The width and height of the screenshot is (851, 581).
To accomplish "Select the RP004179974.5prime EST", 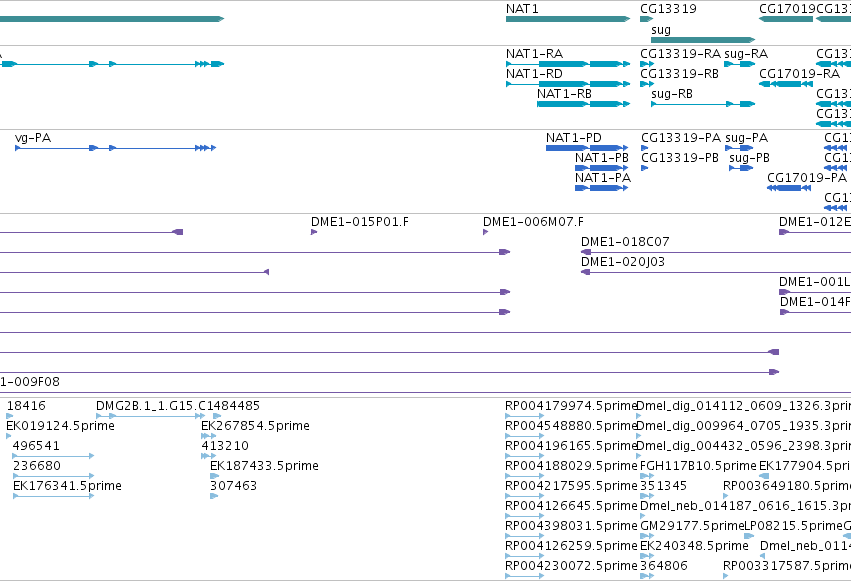I will tap(524, 416).
